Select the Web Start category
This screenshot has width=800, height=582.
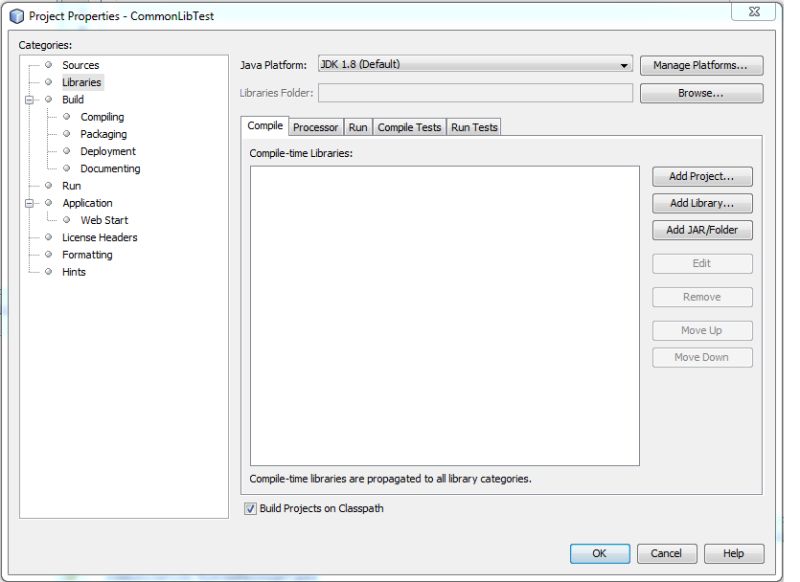click(x=103, y=220)
